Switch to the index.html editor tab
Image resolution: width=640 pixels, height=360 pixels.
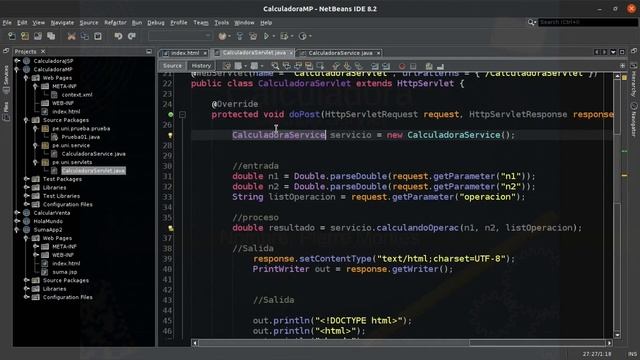pyautogui.click(x=185, y=53)
